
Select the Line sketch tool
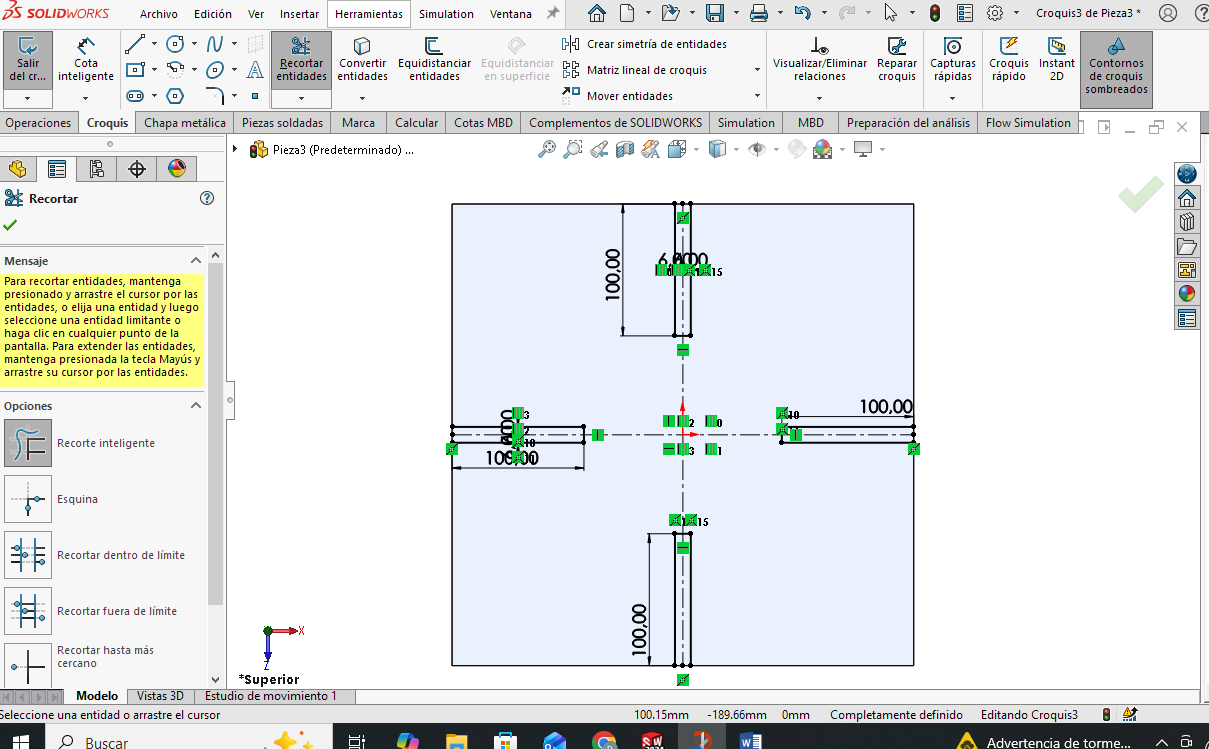[135, 45]
